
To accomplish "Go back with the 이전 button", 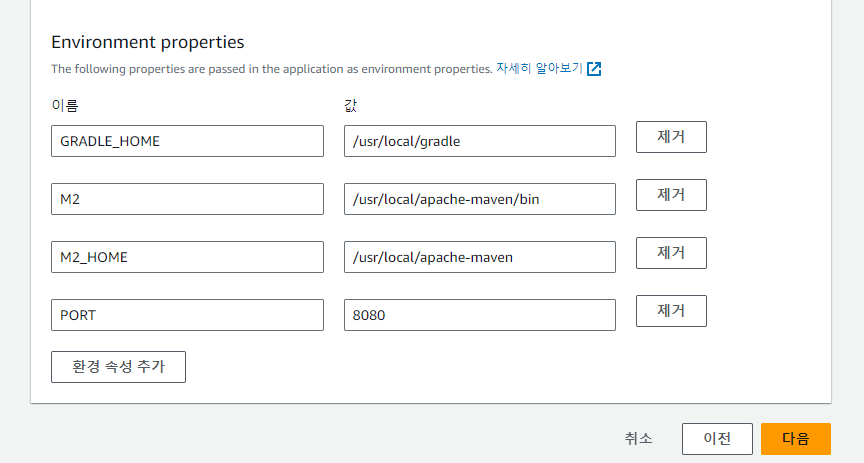I will click(x=717, y=438).
